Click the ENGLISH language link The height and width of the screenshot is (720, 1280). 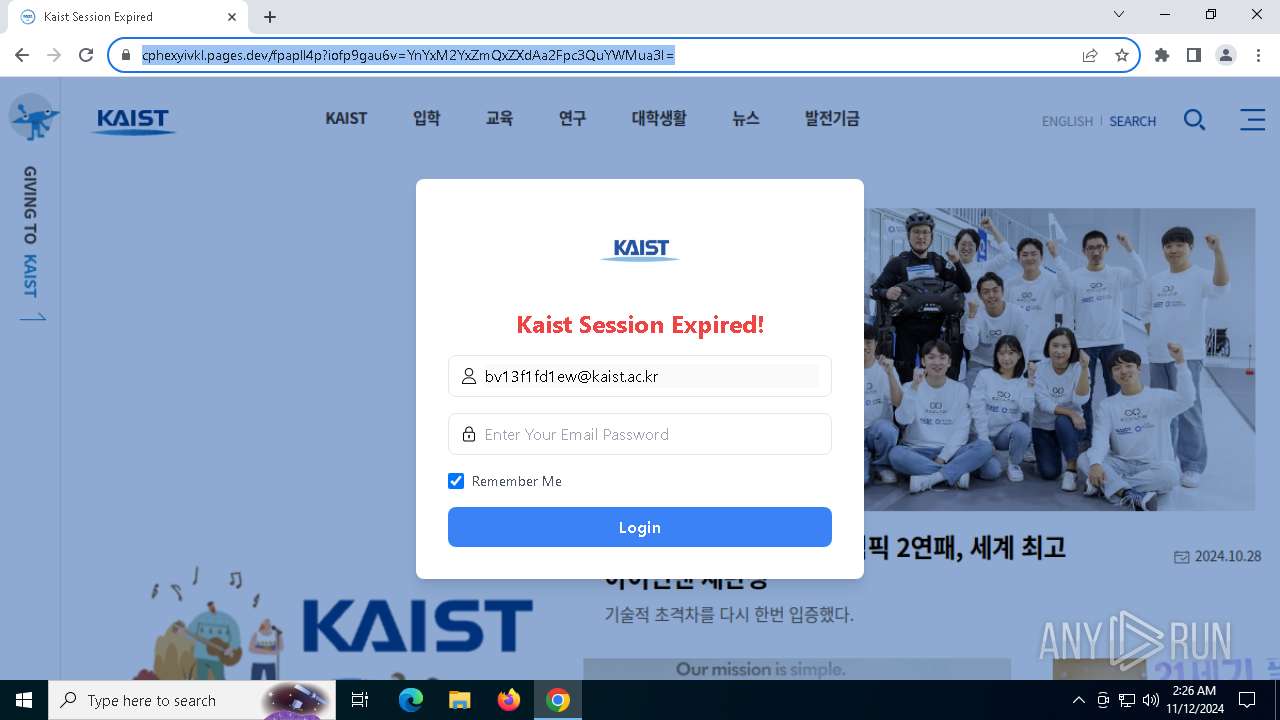point(1067,121)
